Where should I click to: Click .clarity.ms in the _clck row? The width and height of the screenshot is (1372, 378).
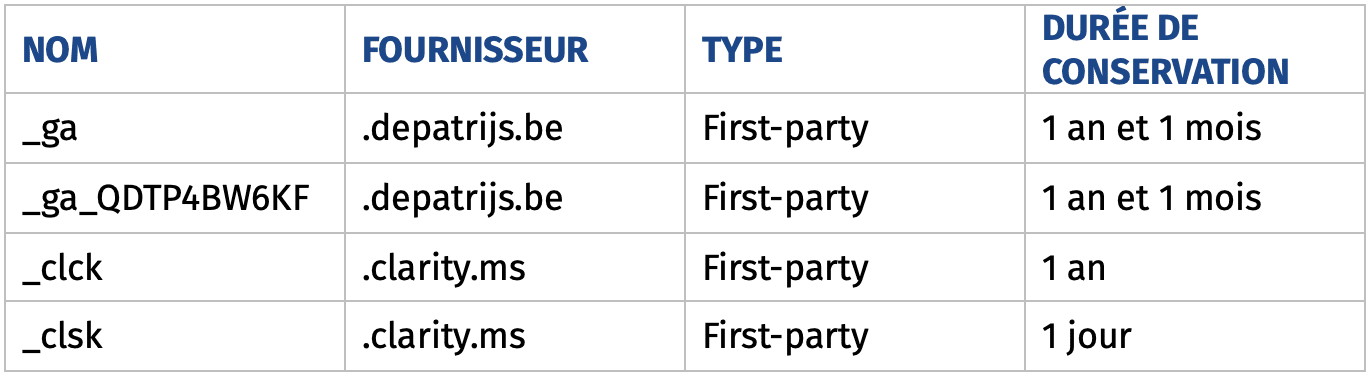(443, 268)
